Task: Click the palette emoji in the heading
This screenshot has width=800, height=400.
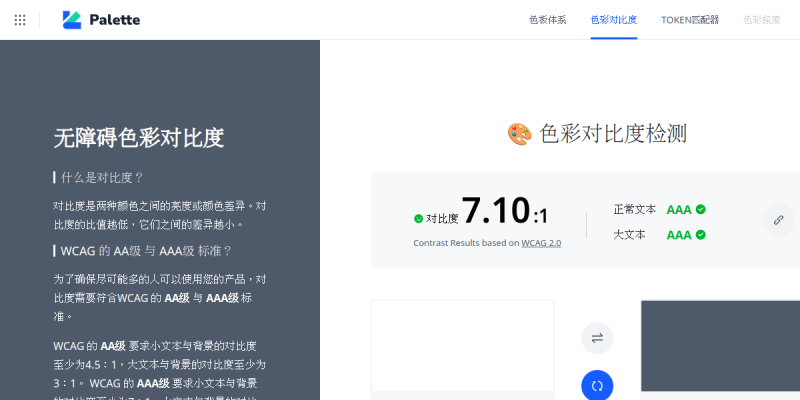Action: click(519, 134)
